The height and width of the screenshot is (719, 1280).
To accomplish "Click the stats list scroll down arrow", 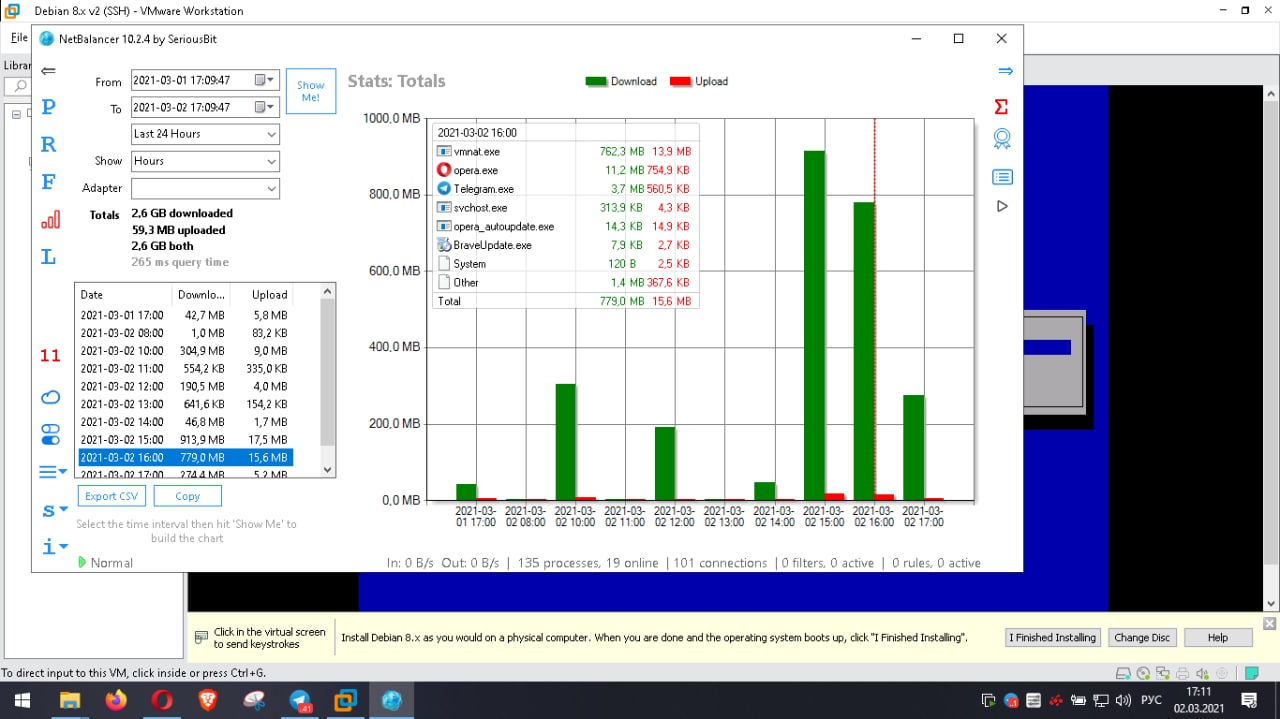I will pyautogui.click(x=328, y=469).
